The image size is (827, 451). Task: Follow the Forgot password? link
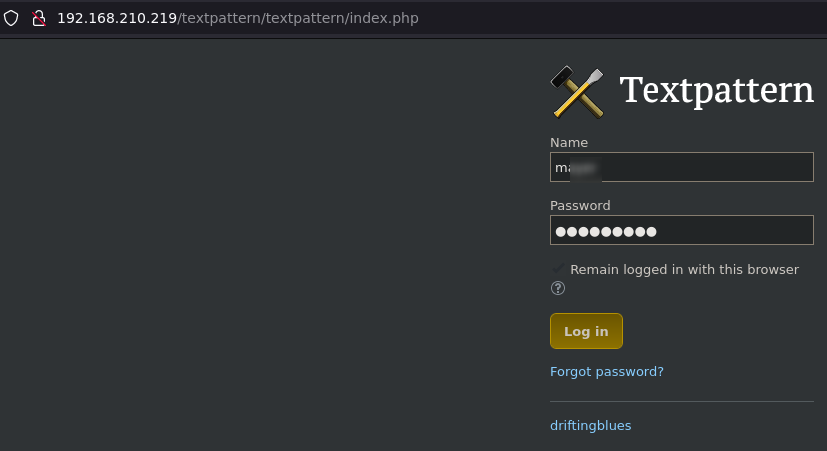606,372
